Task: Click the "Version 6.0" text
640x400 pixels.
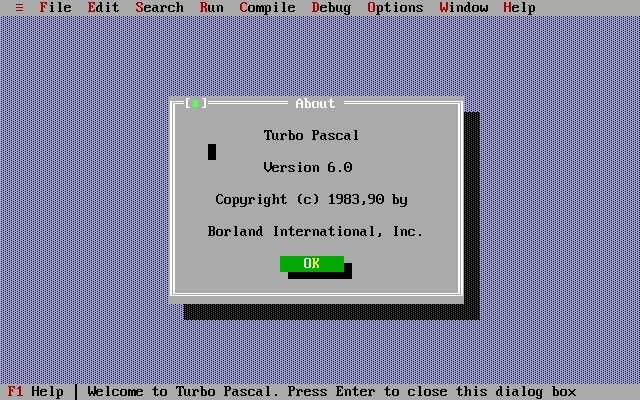Action: [308, 167]
